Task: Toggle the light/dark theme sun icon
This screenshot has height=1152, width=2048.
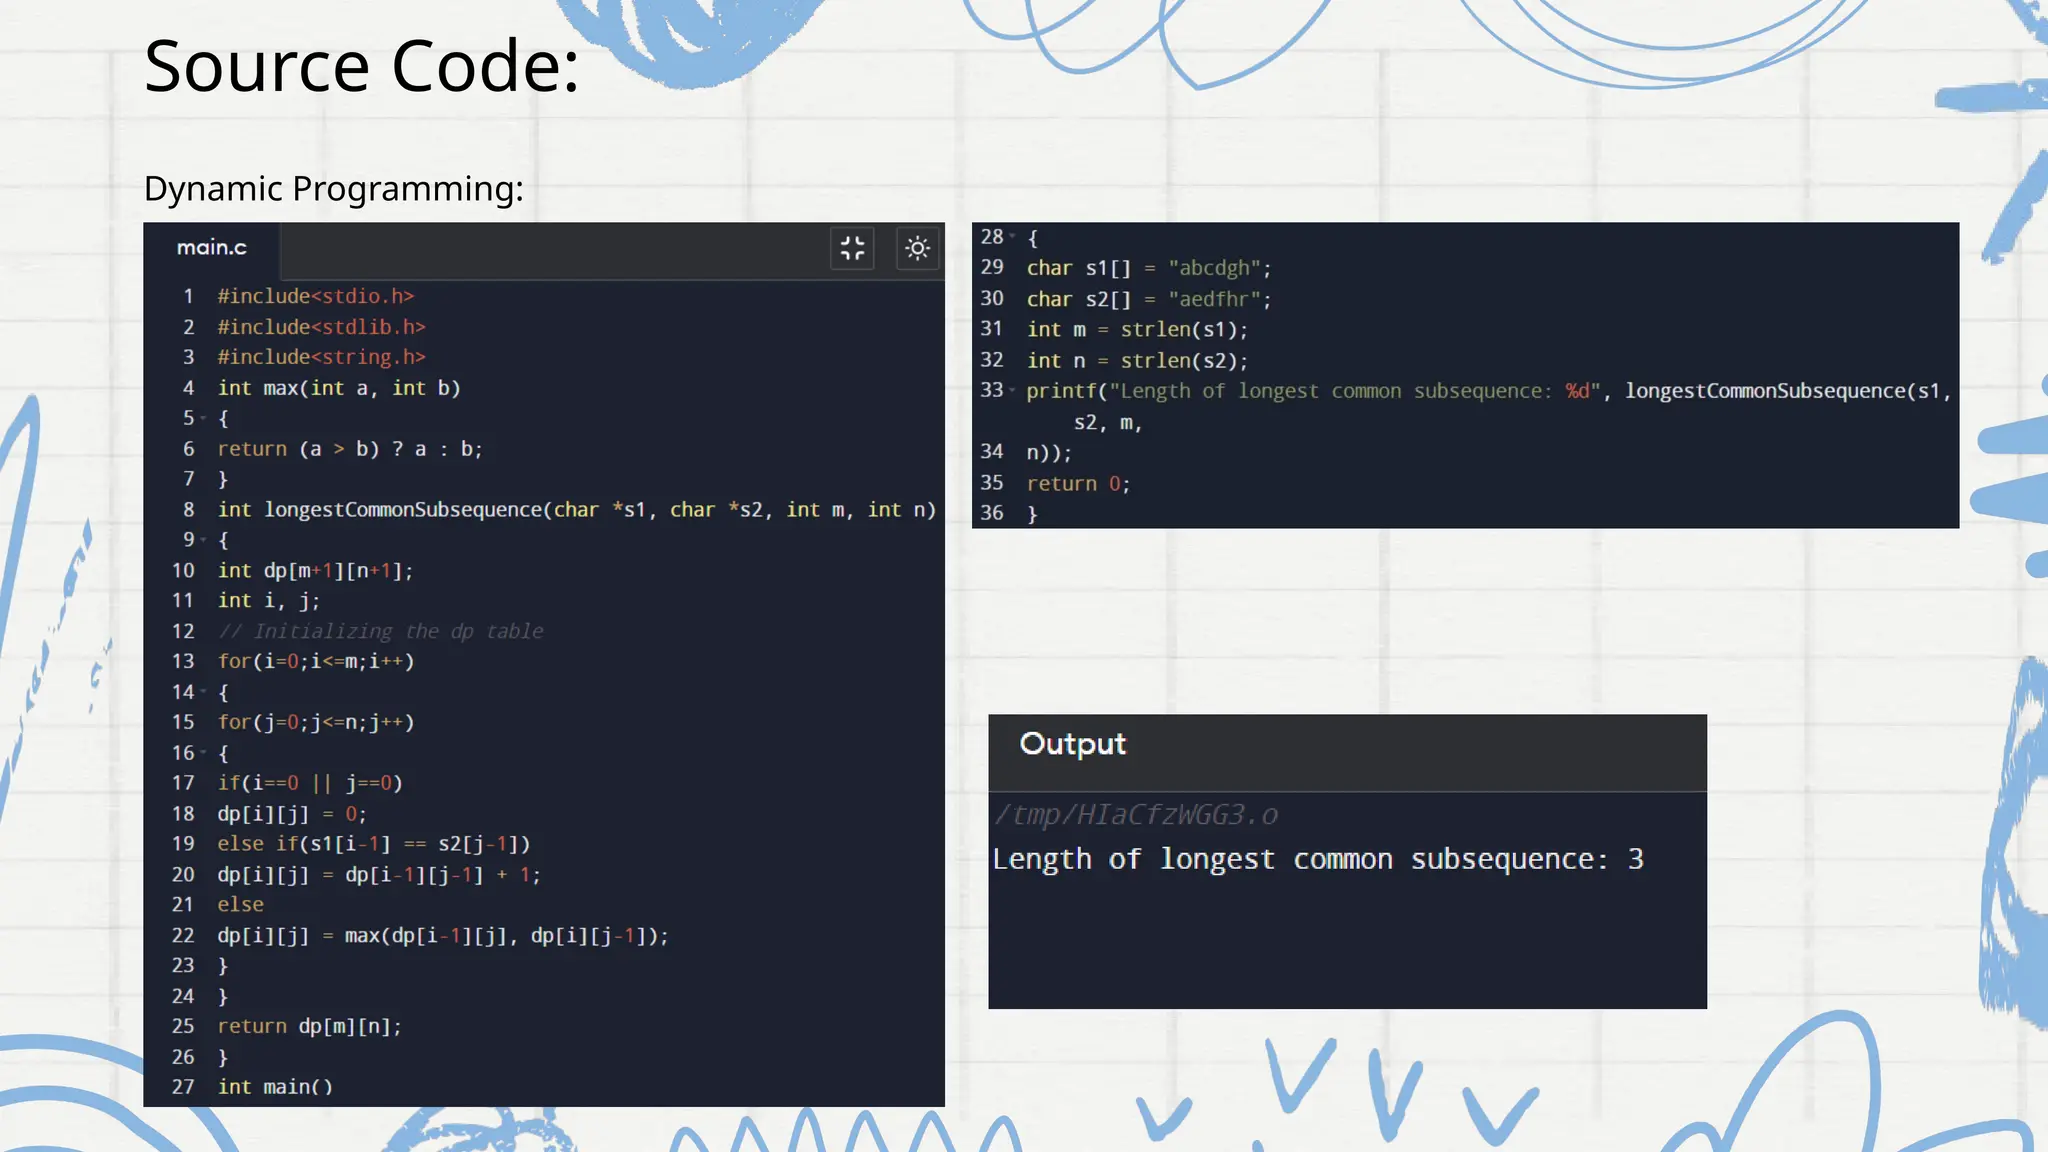Action: [x=917, y=248]
